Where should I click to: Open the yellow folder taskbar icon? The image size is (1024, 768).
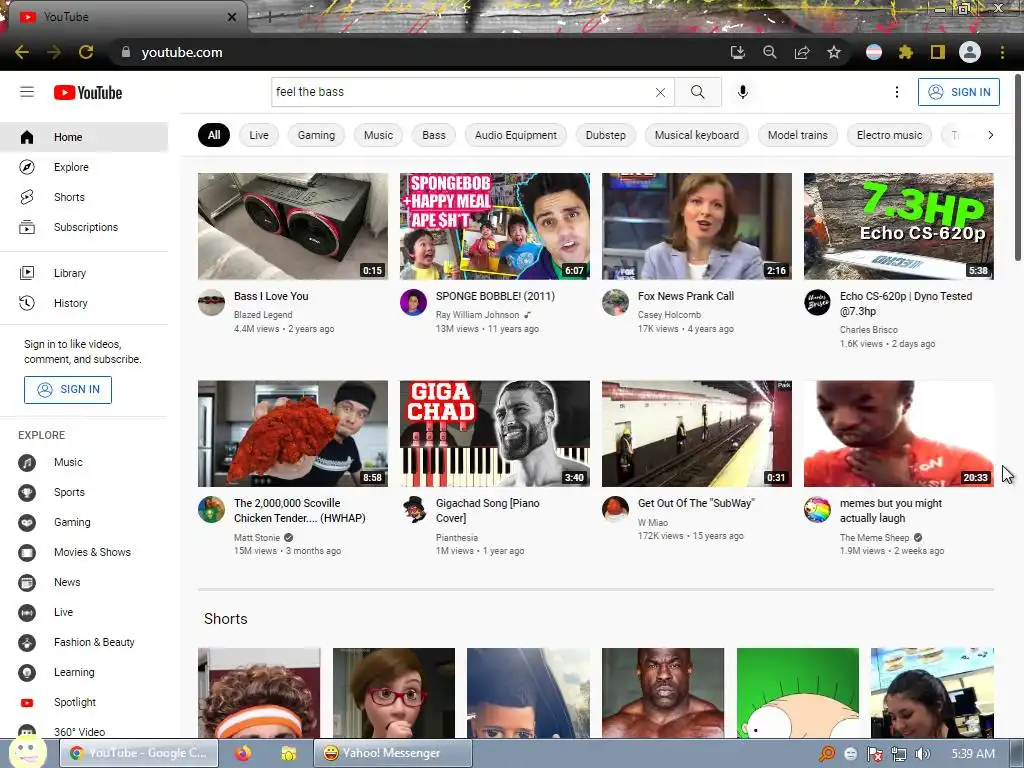(288, 754)
